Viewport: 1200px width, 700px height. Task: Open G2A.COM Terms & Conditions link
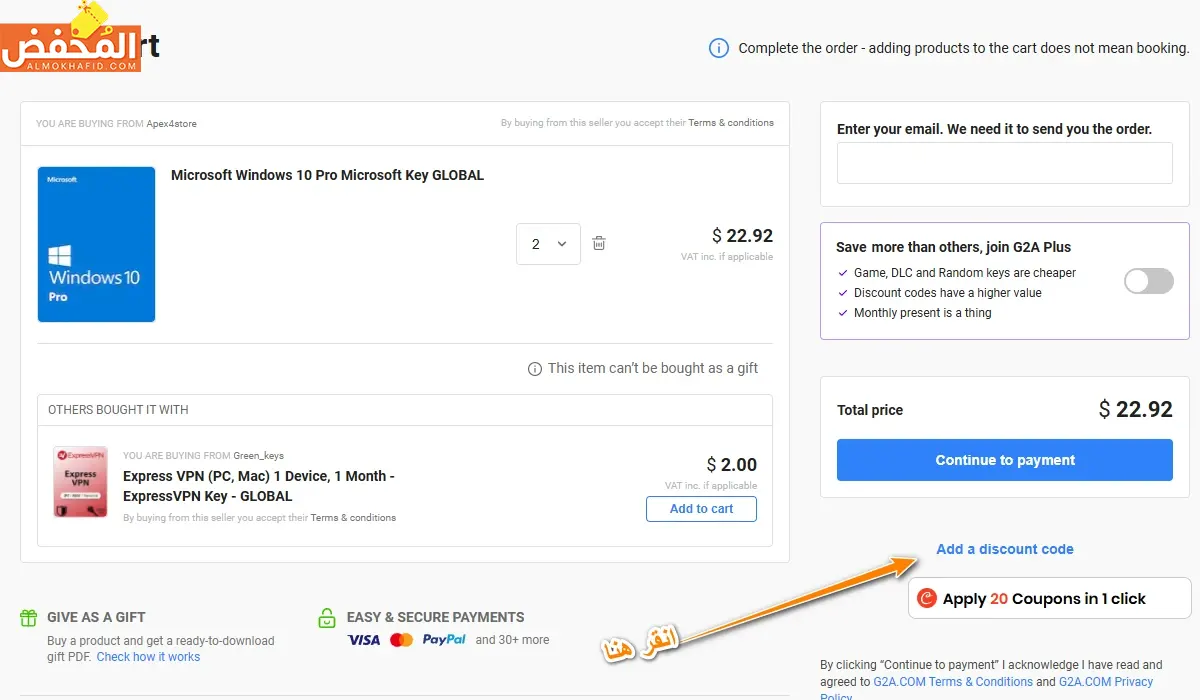click(x=952, y=682)
